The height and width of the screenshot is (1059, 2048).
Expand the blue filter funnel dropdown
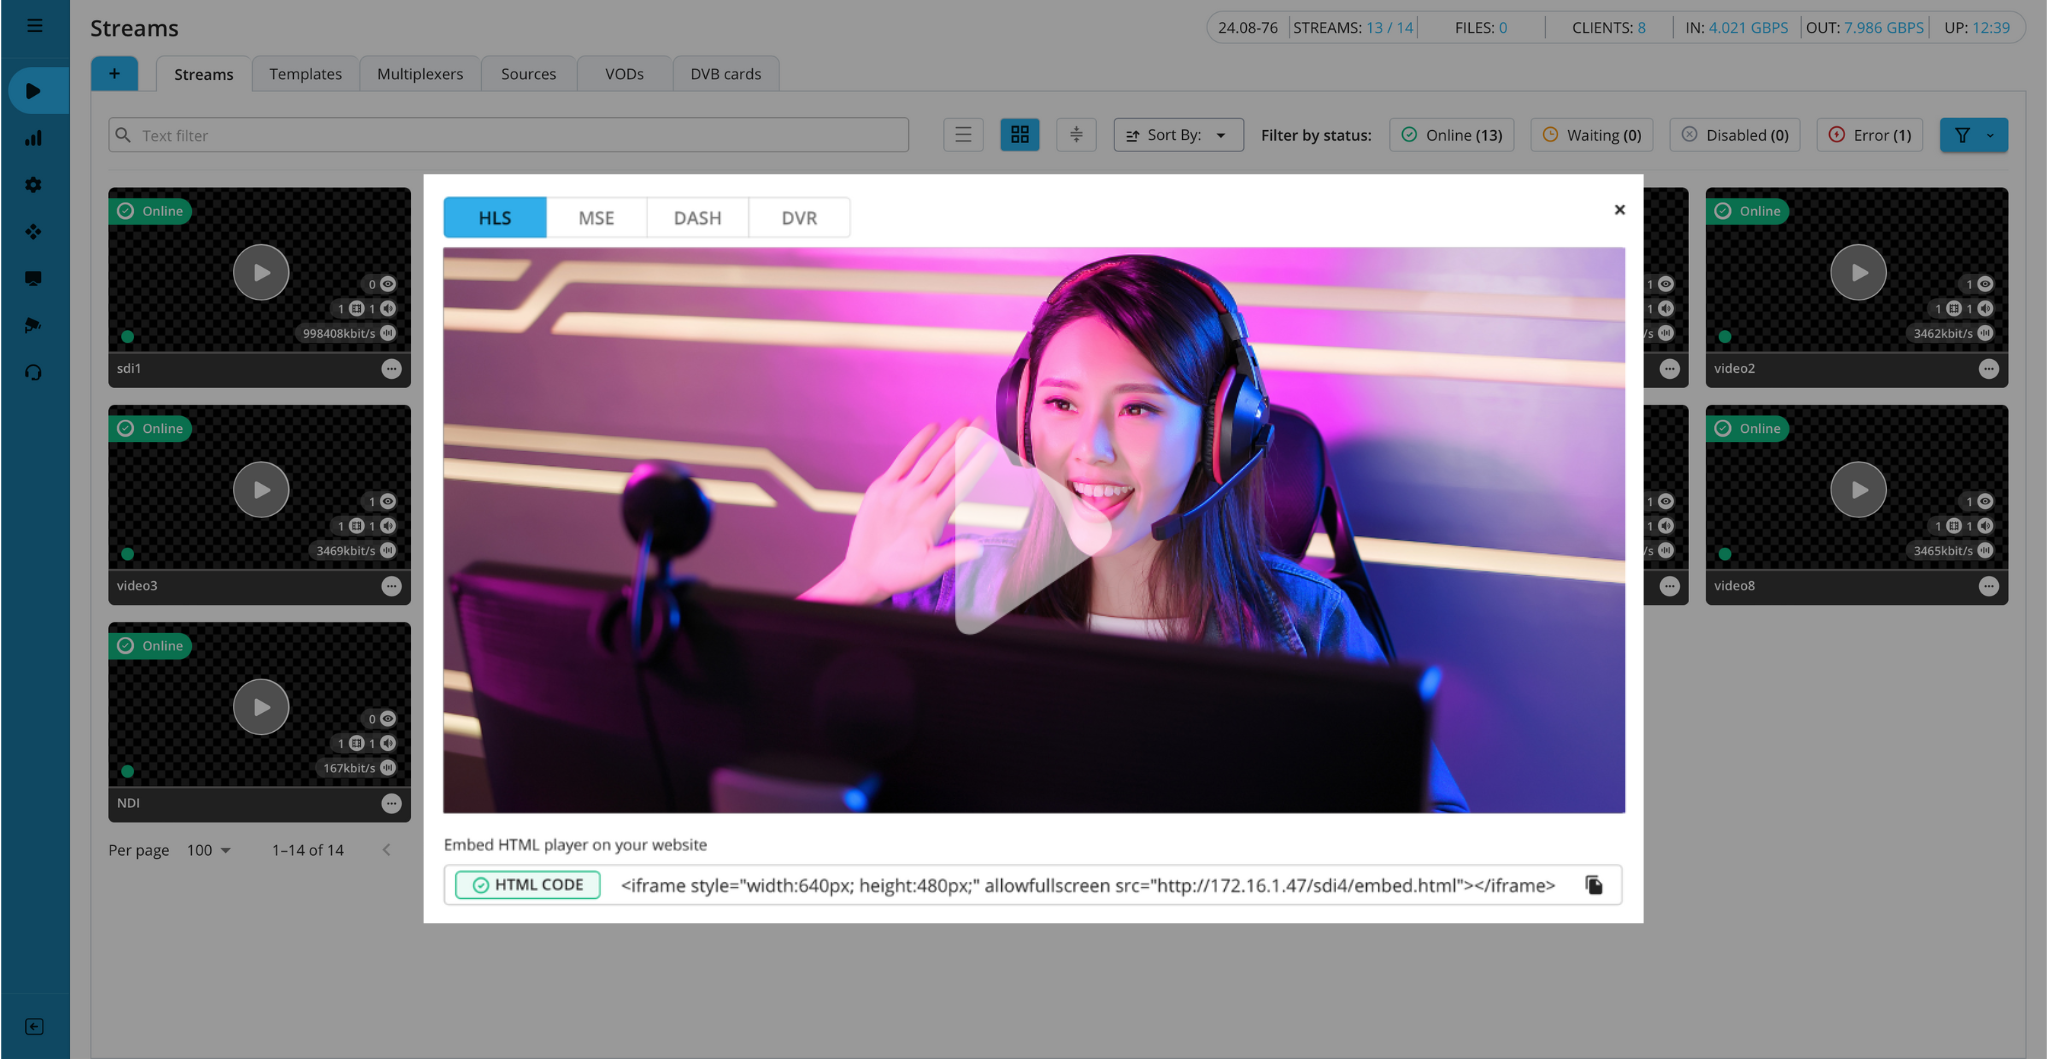[1973, 135]
